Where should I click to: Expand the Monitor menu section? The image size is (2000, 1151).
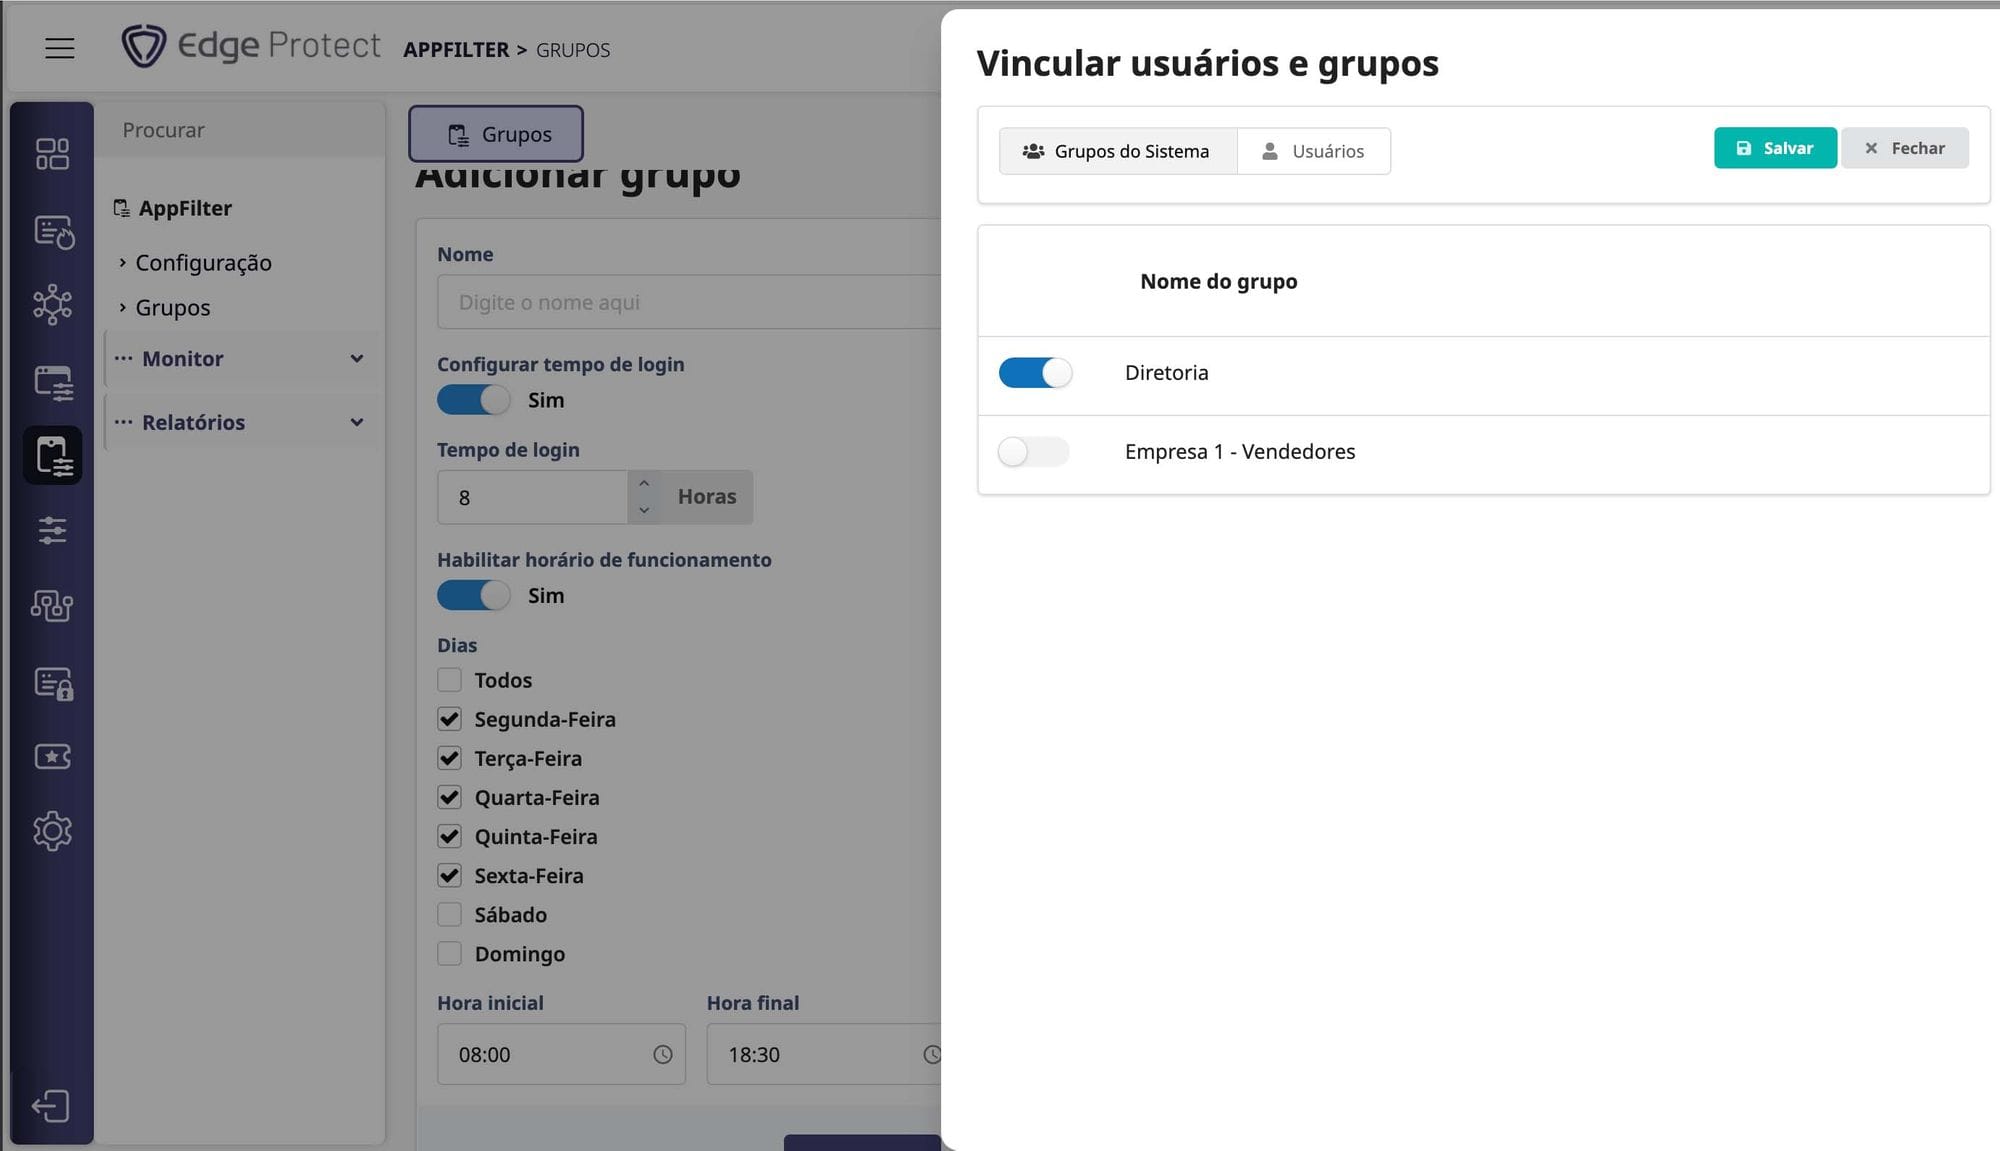coord(241,359)
